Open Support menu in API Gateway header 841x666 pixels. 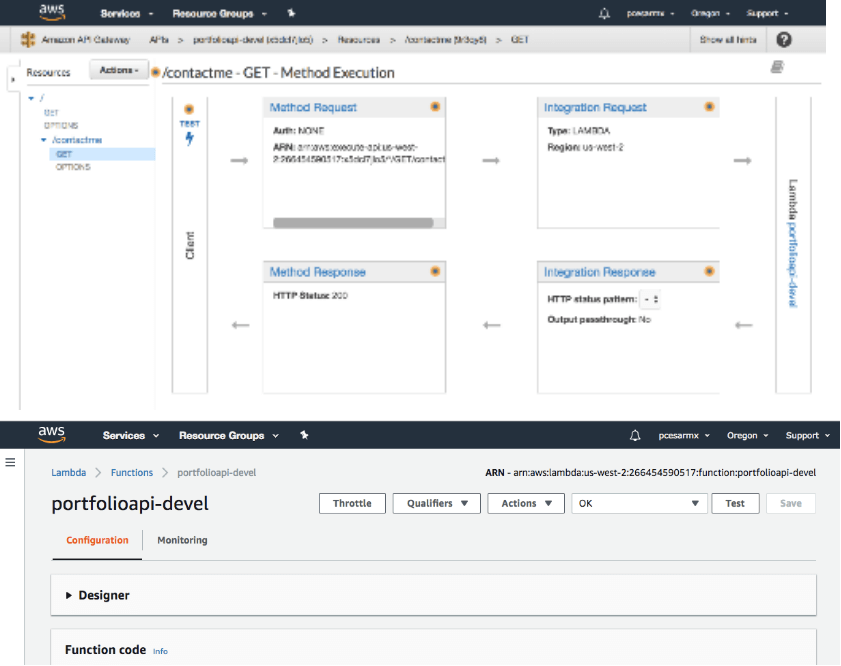click(768, 13)
